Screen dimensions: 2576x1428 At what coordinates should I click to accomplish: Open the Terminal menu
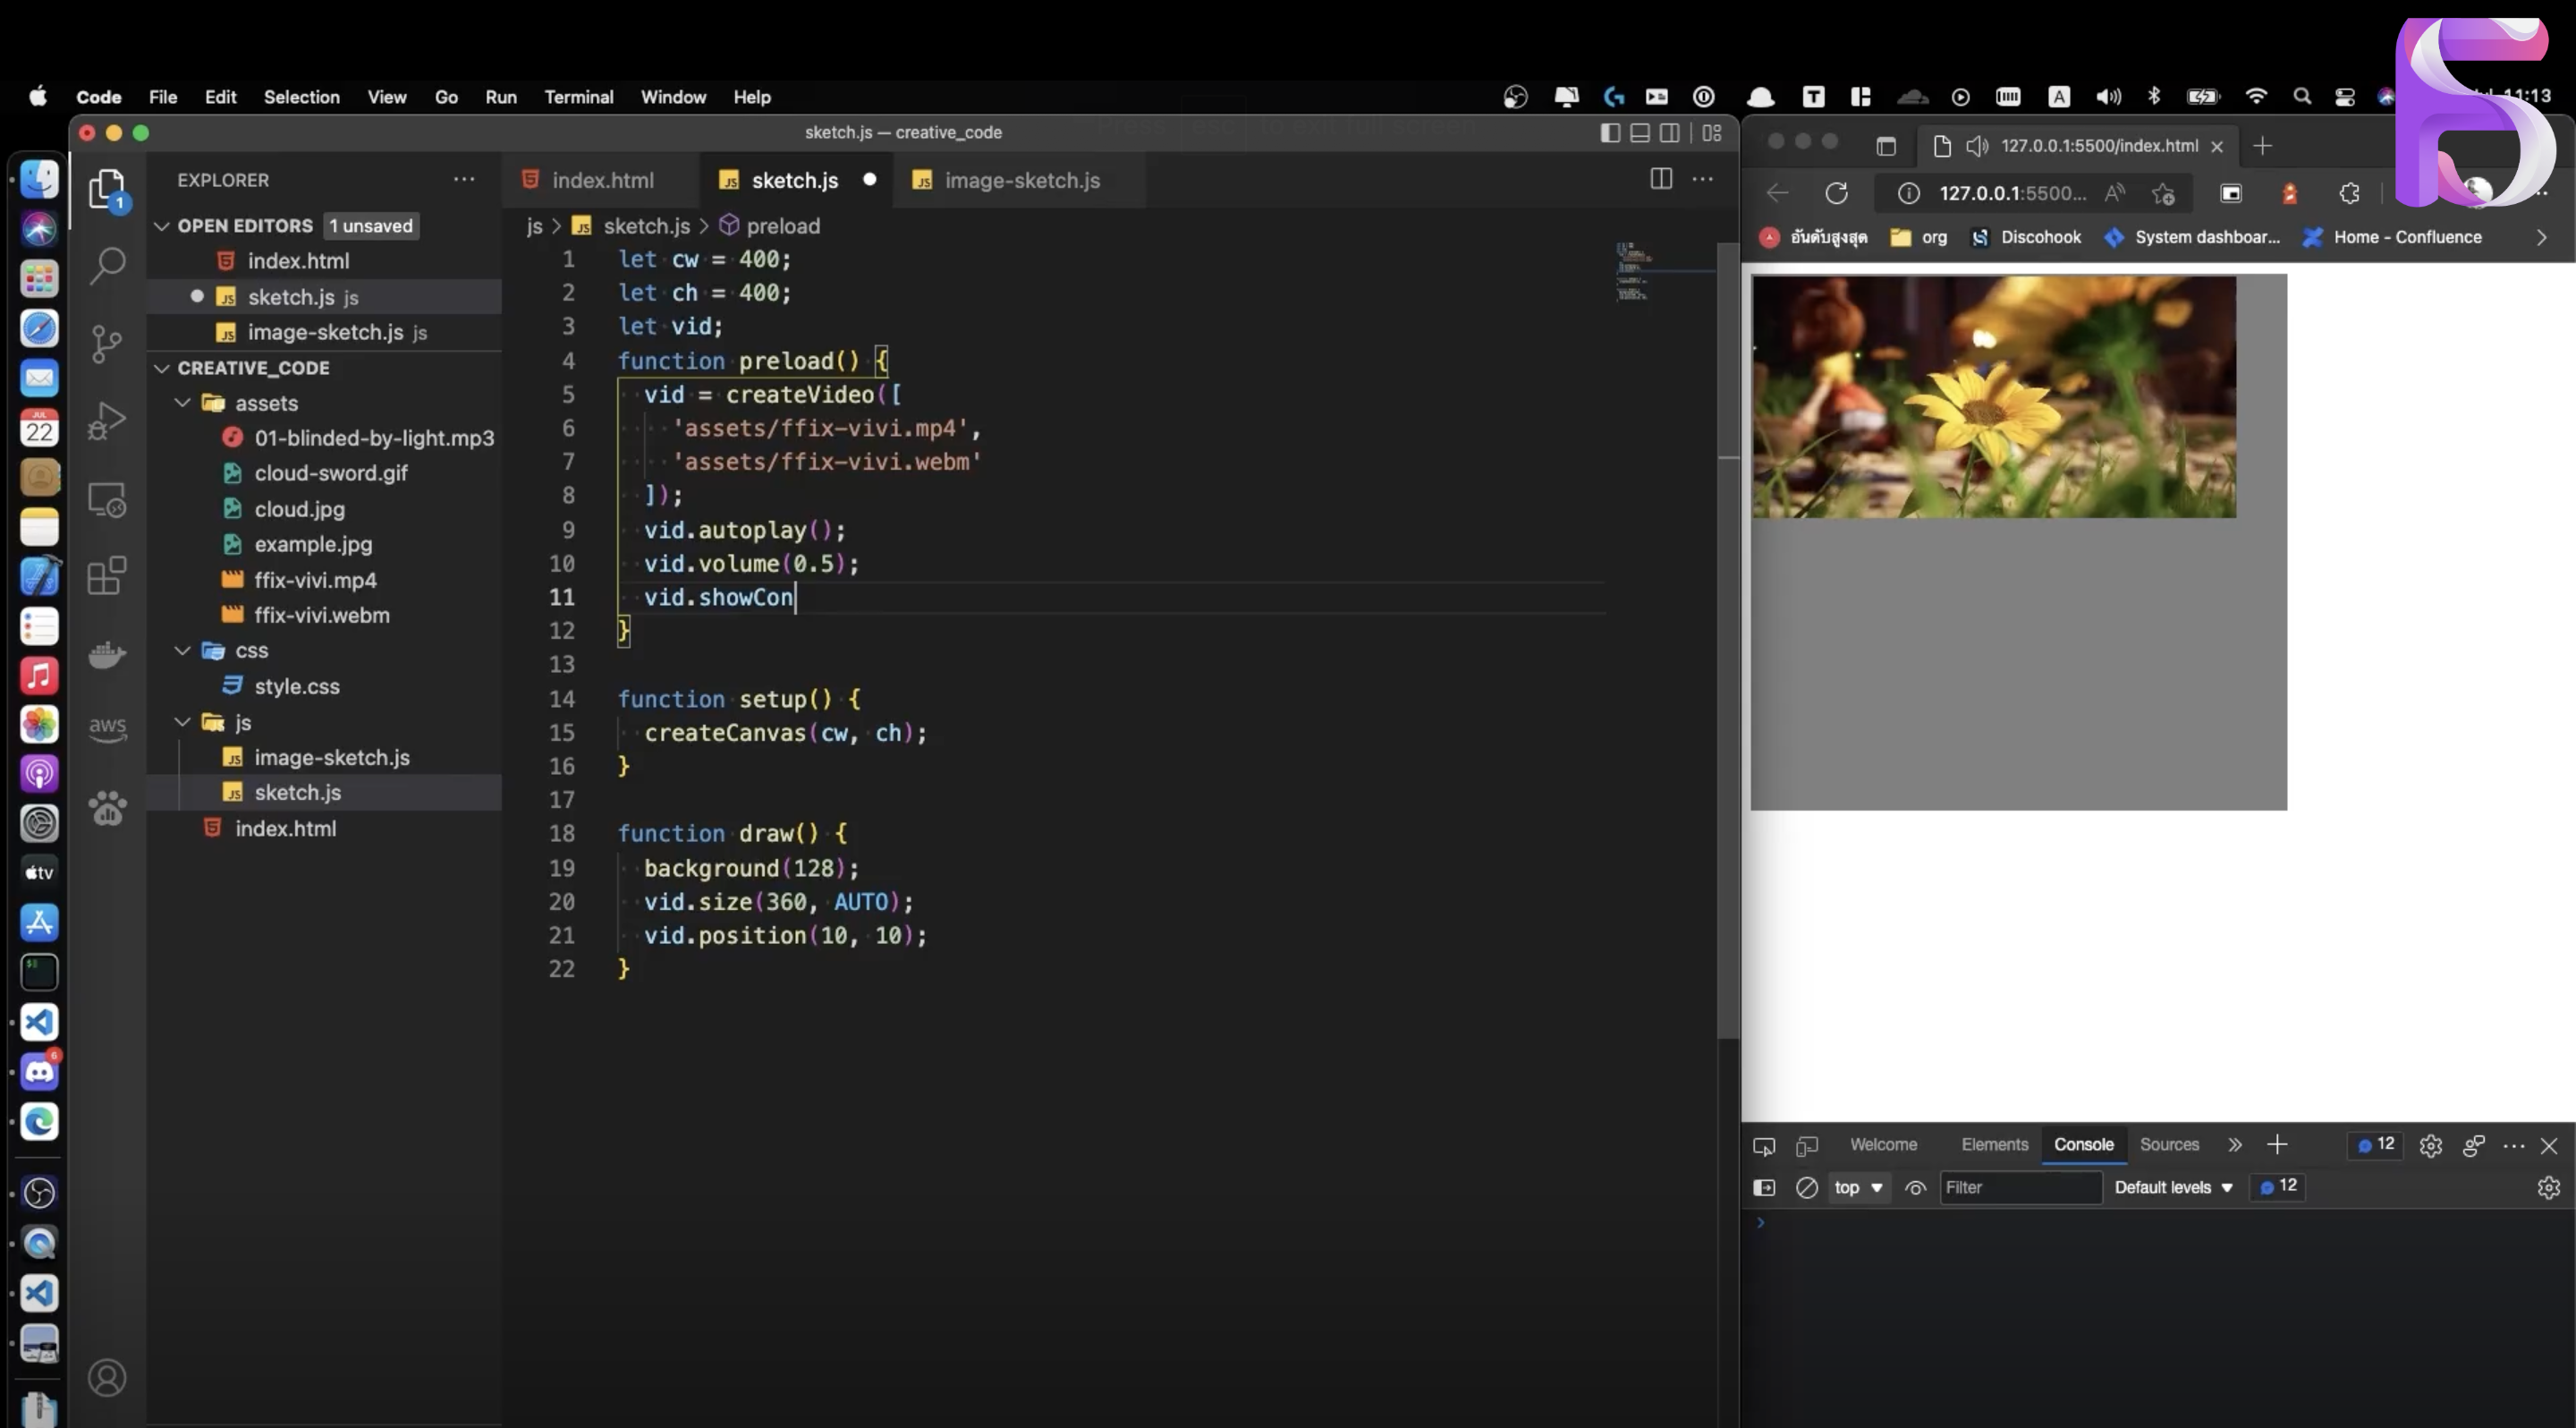tap(578, 97)
